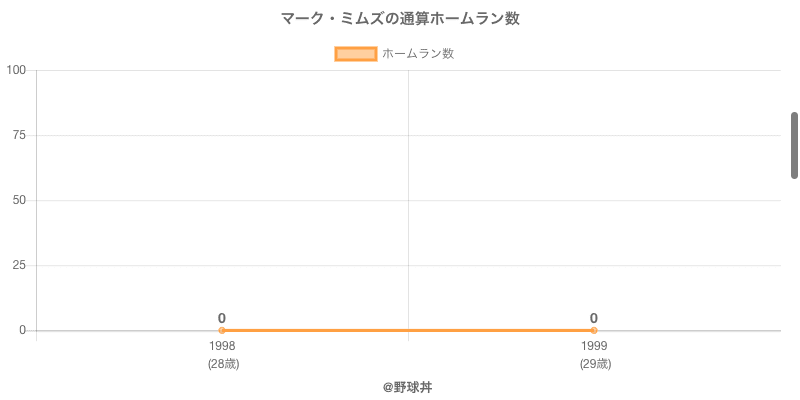Click the orange legend color box
Viewport: 800px width, 400px height.
(x=356, y=54)
